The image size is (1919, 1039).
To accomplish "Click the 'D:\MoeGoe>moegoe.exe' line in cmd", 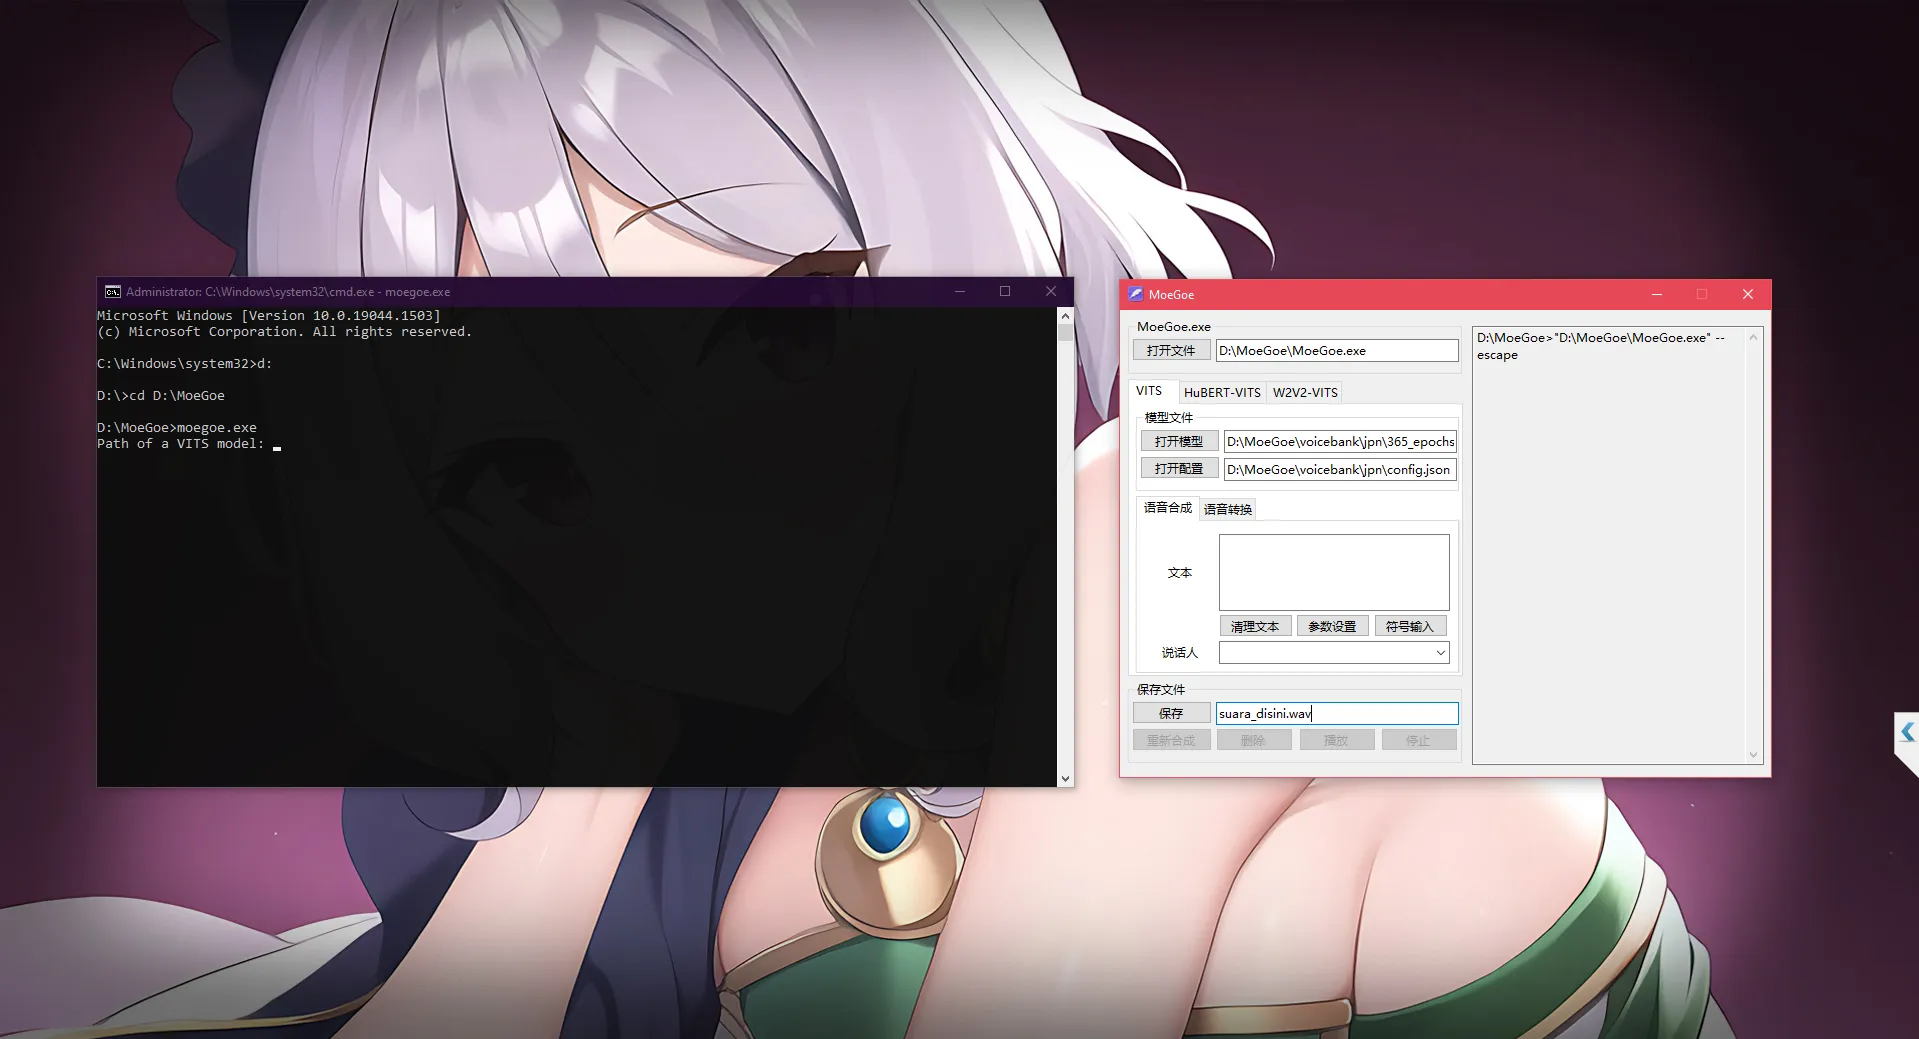I will click(x=177, y=428).
